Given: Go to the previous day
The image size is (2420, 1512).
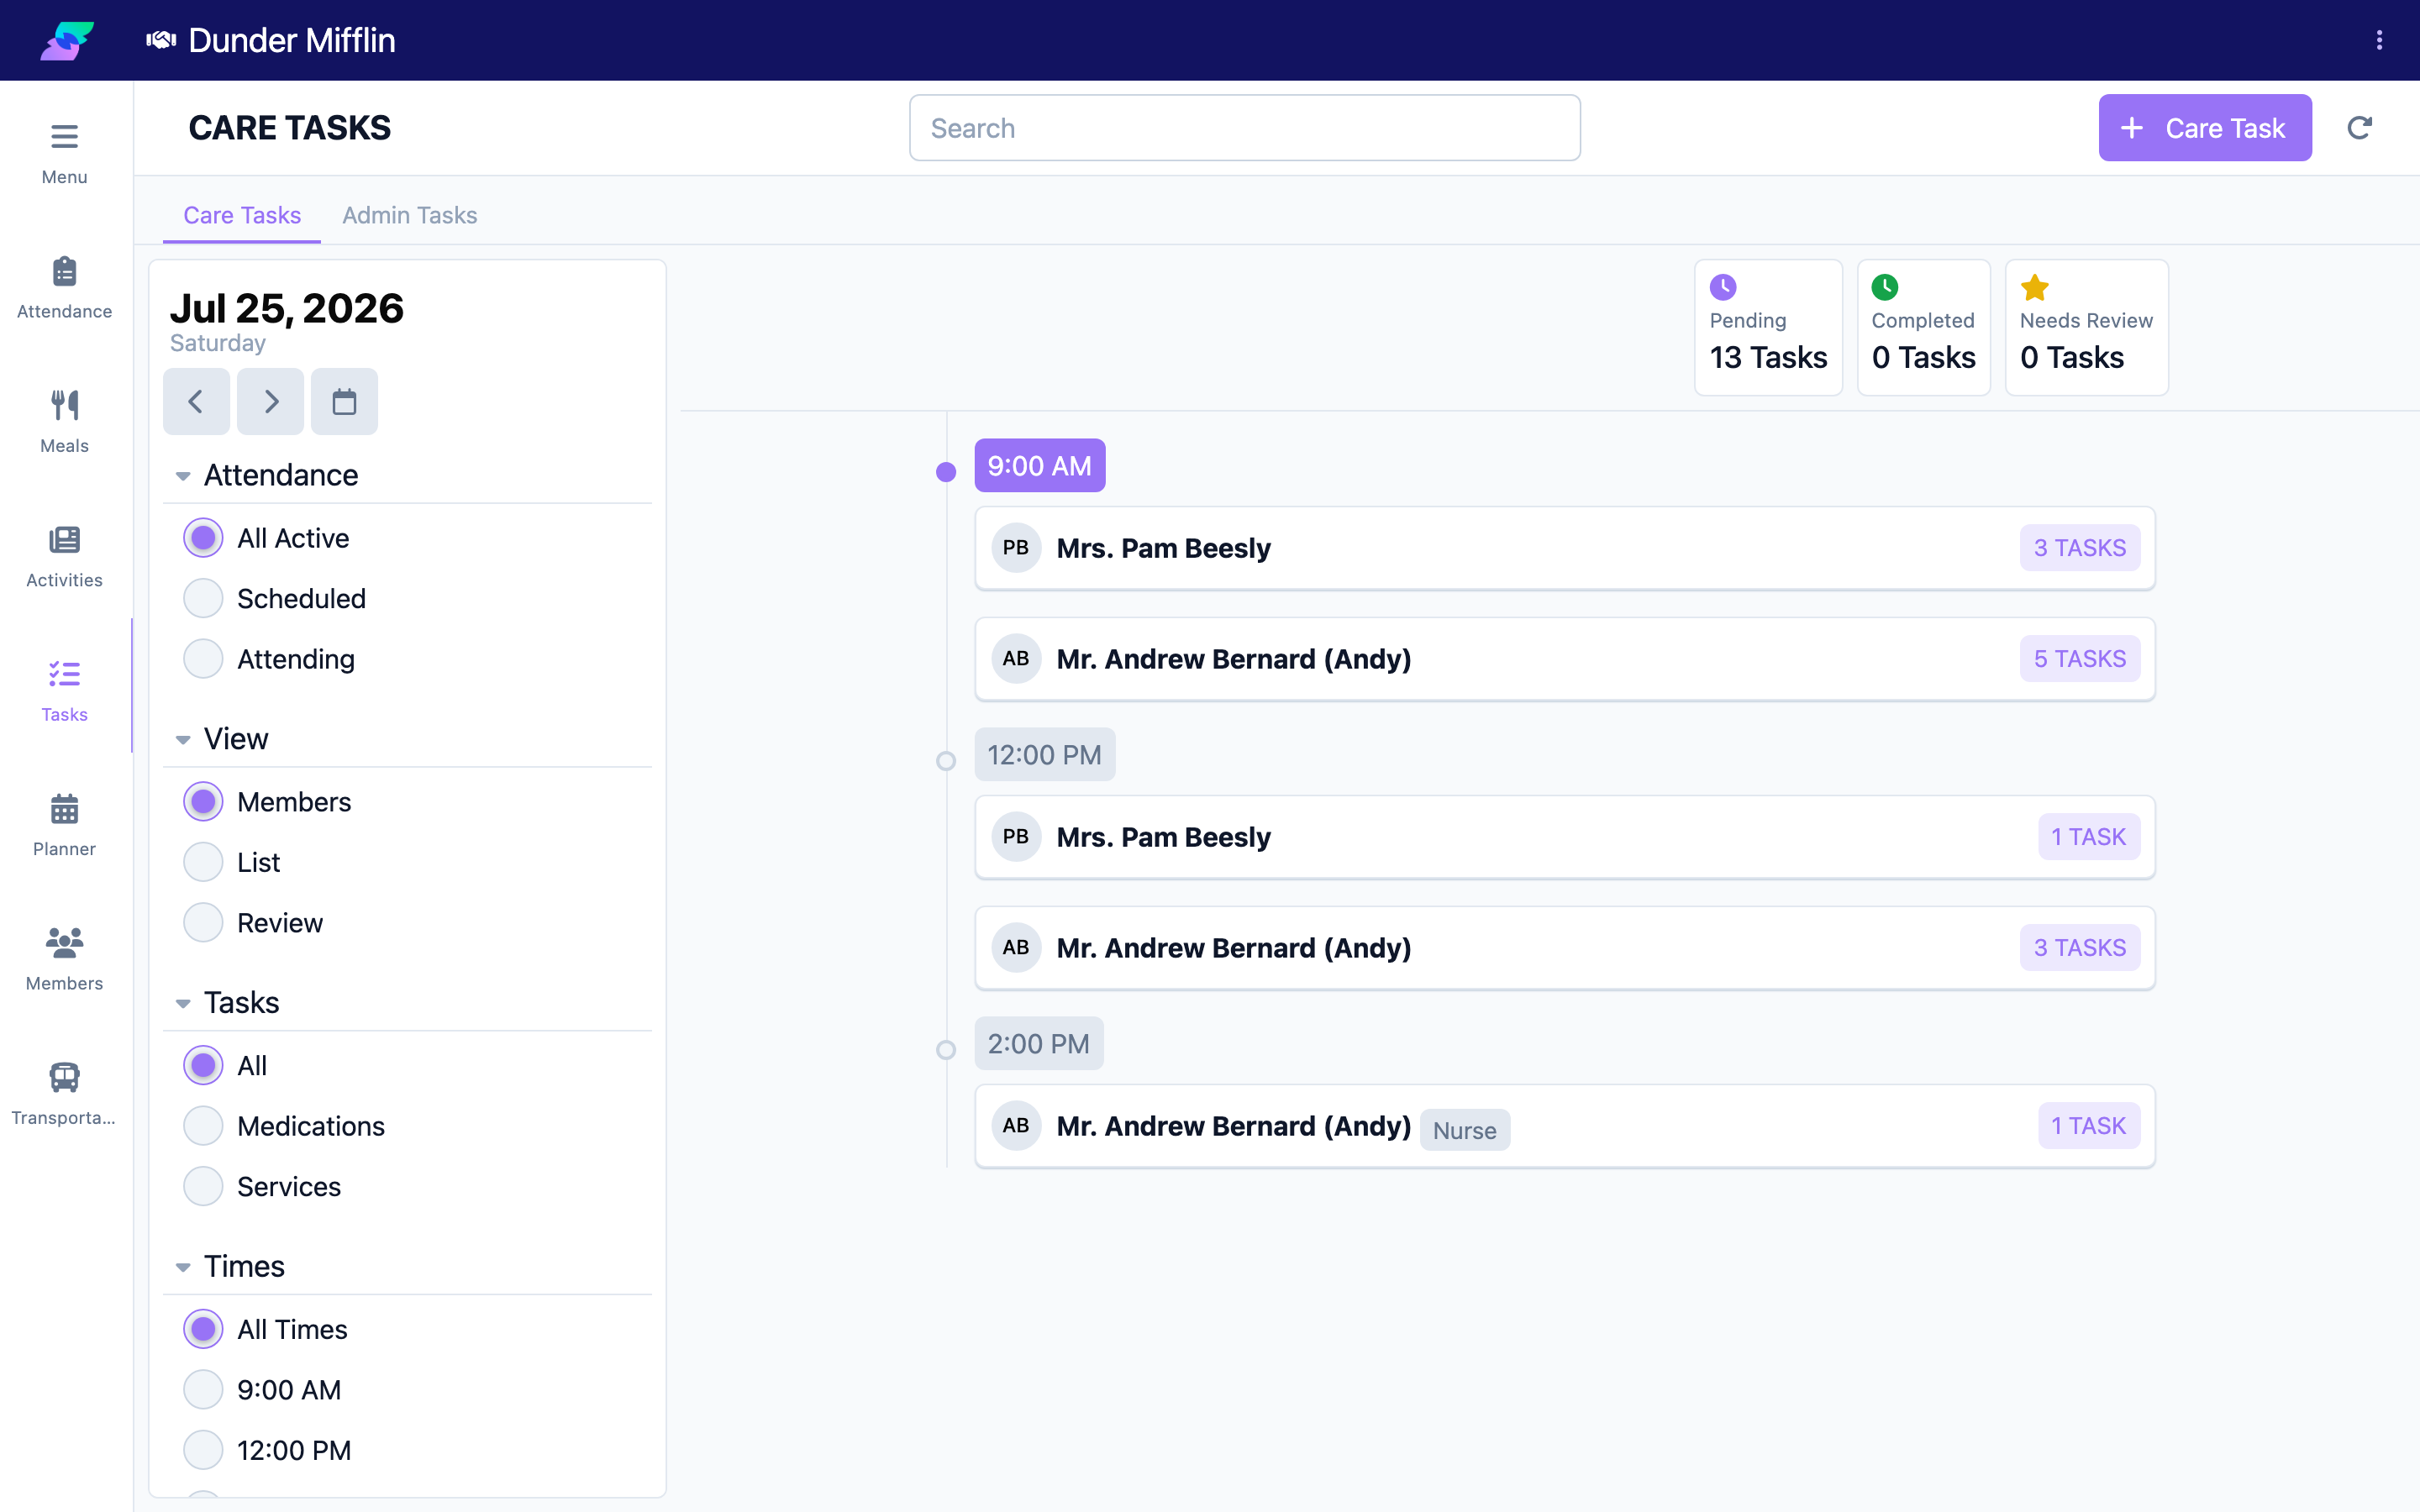Looking at the screenshot, I should click(196, 402).
